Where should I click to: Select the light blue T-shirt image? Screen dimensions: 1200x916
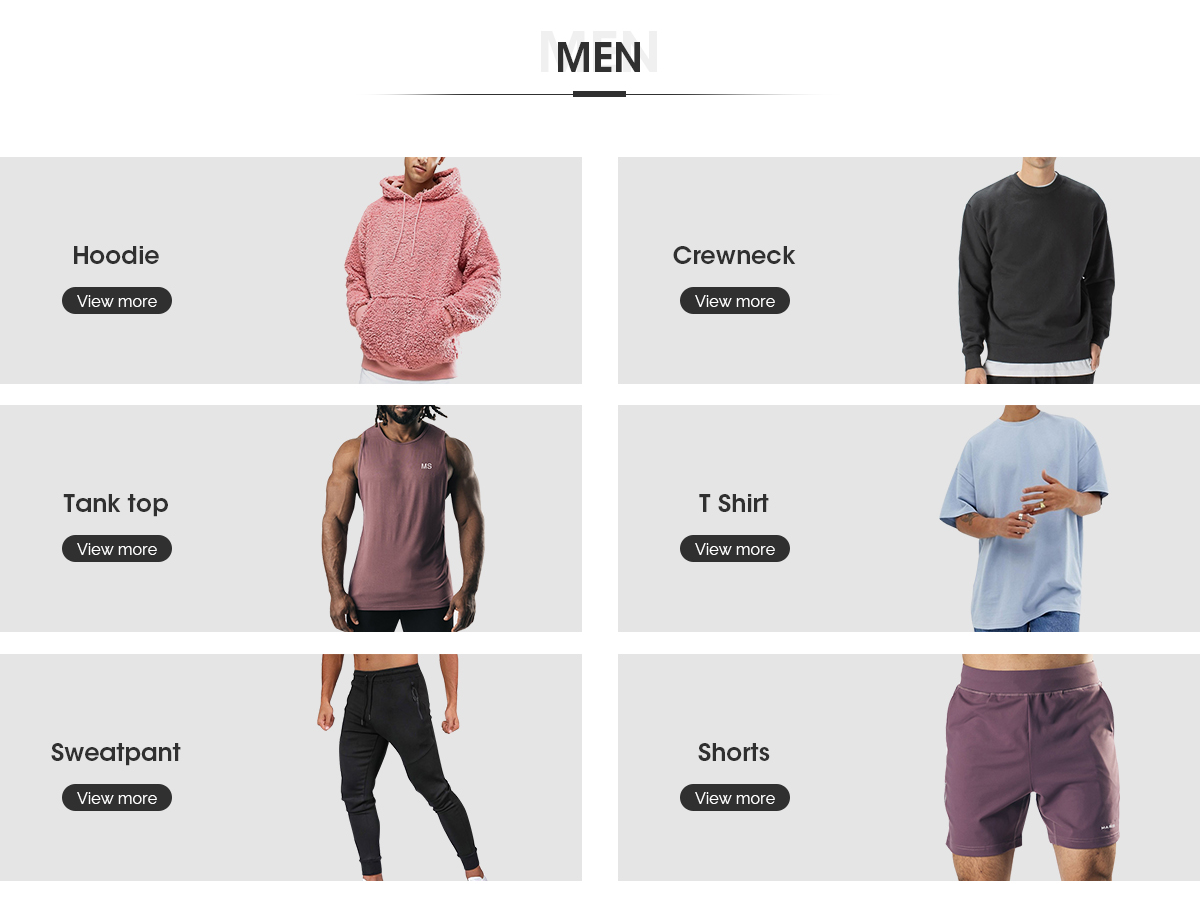point(1024,518)
